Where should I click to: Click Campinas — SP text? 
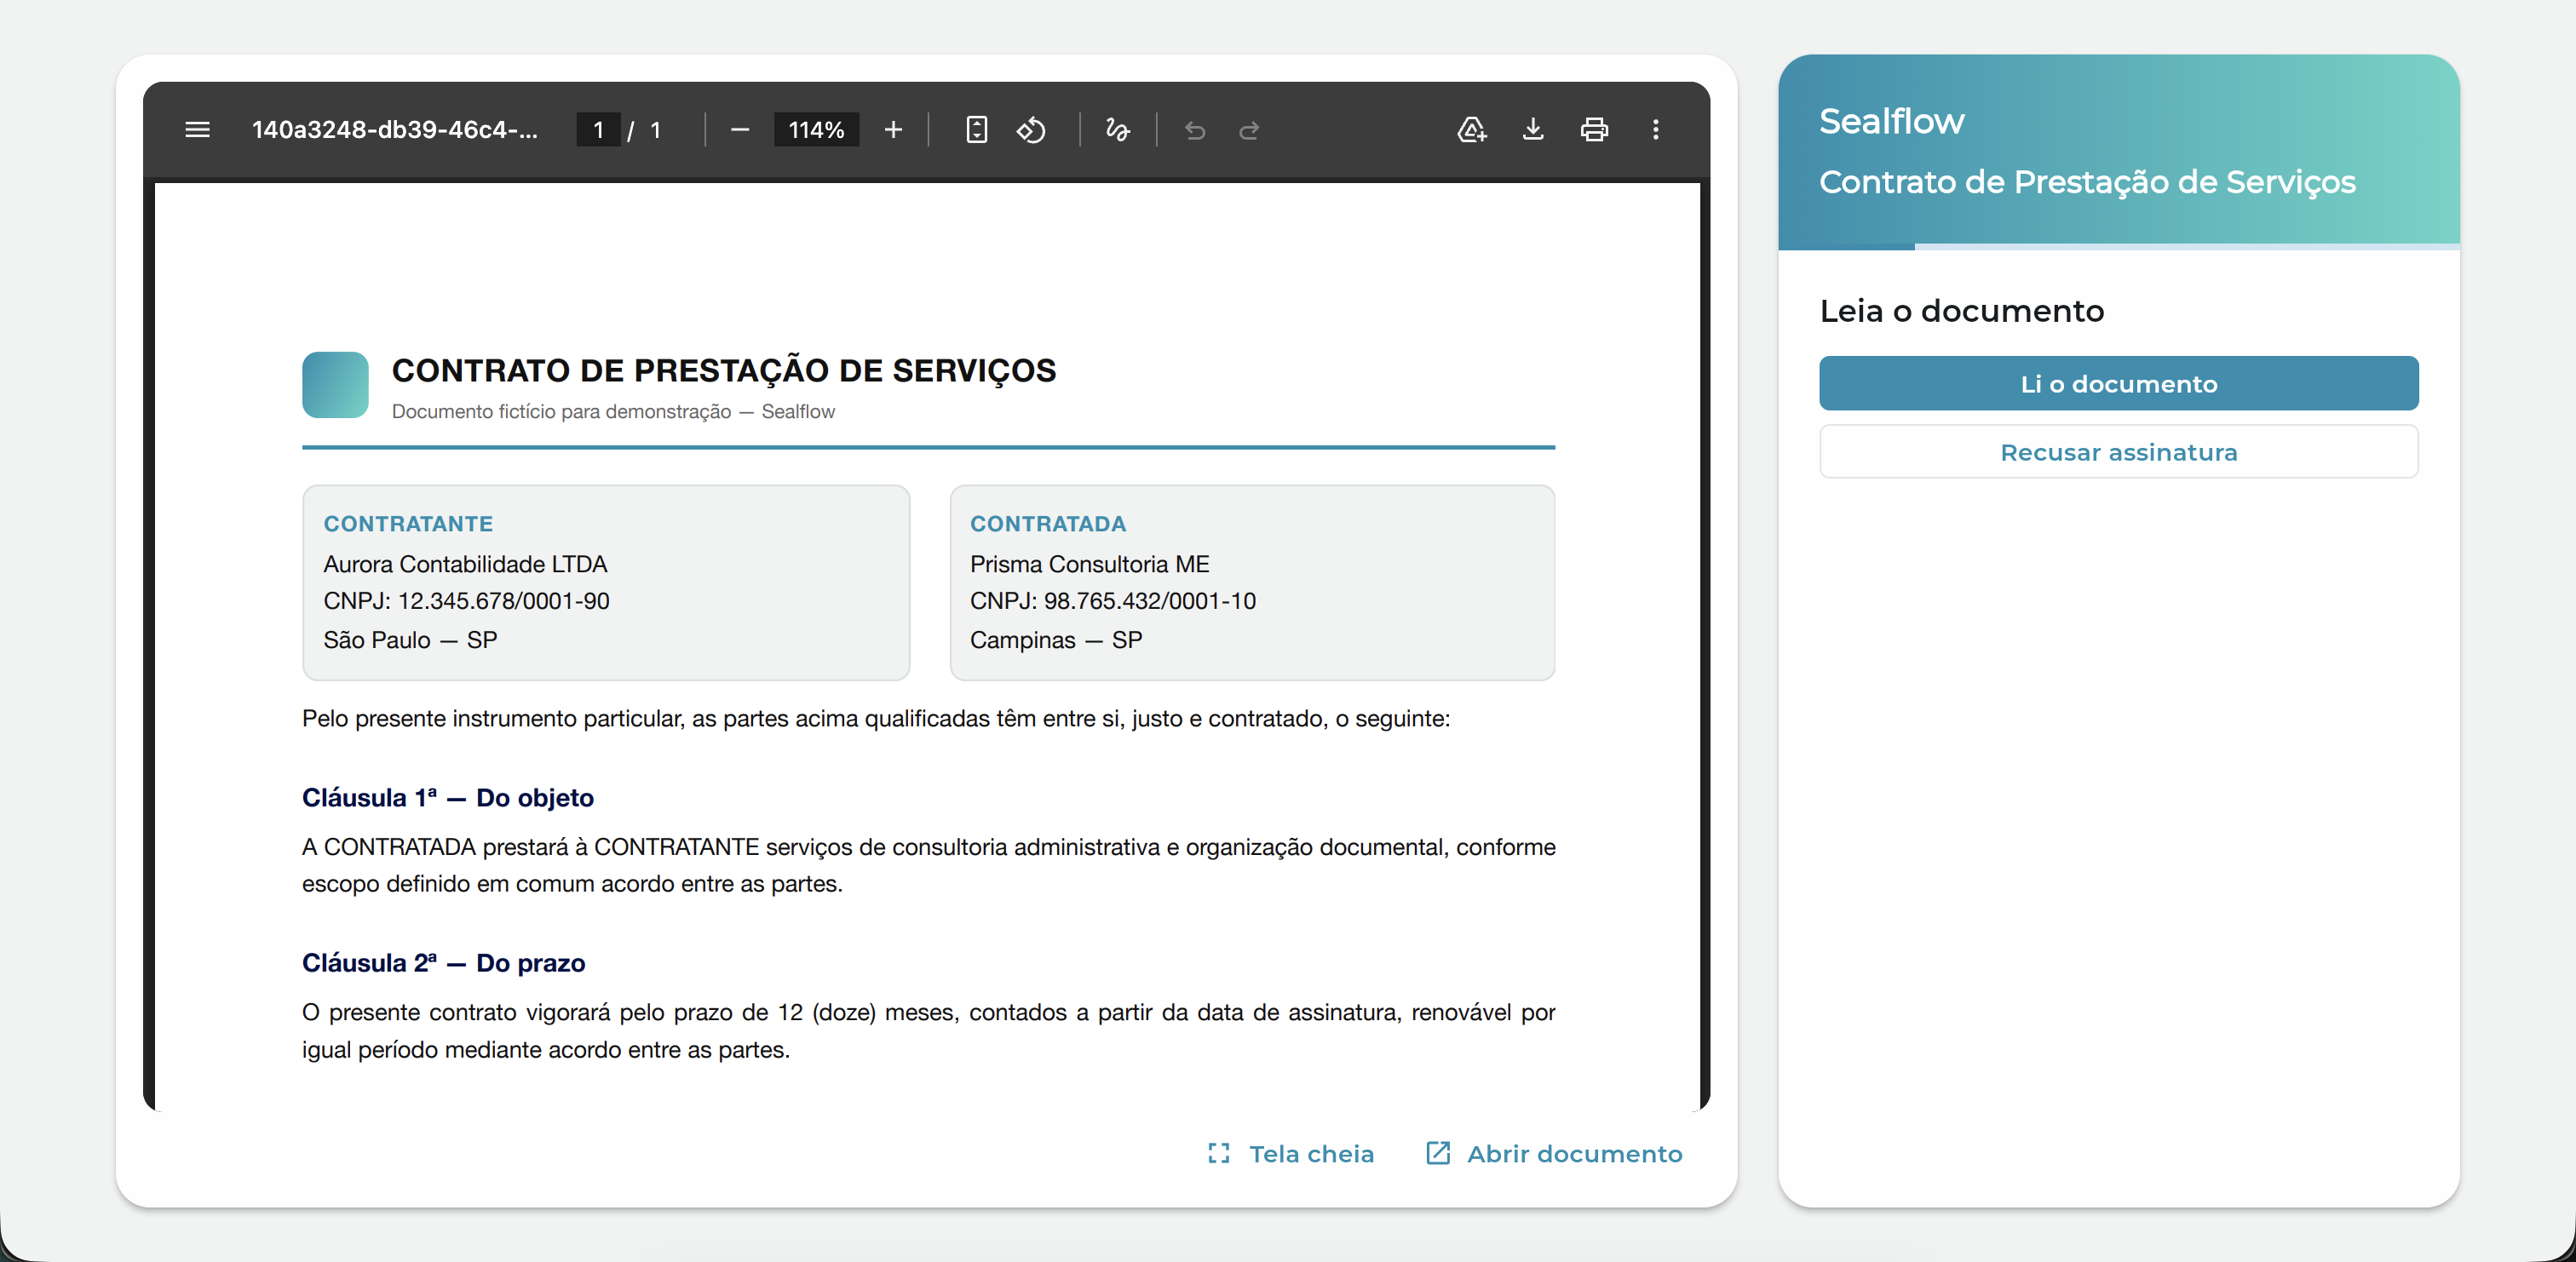click(1056, 640)
